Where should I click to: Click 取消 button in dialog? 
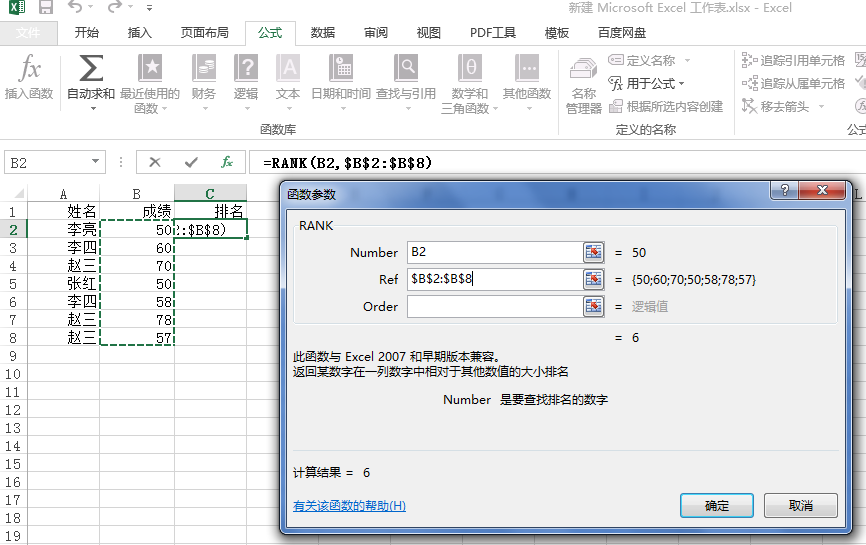pos(801,505)
